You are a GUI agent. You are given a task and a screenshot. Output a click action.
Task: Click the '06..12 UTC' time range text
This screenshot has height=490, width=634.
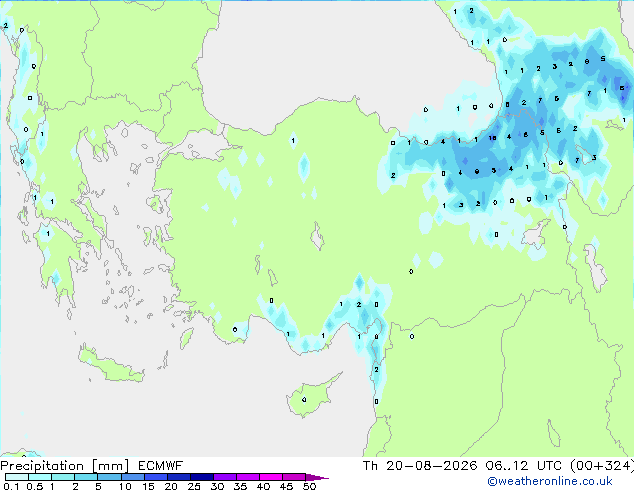pos(523,466)
